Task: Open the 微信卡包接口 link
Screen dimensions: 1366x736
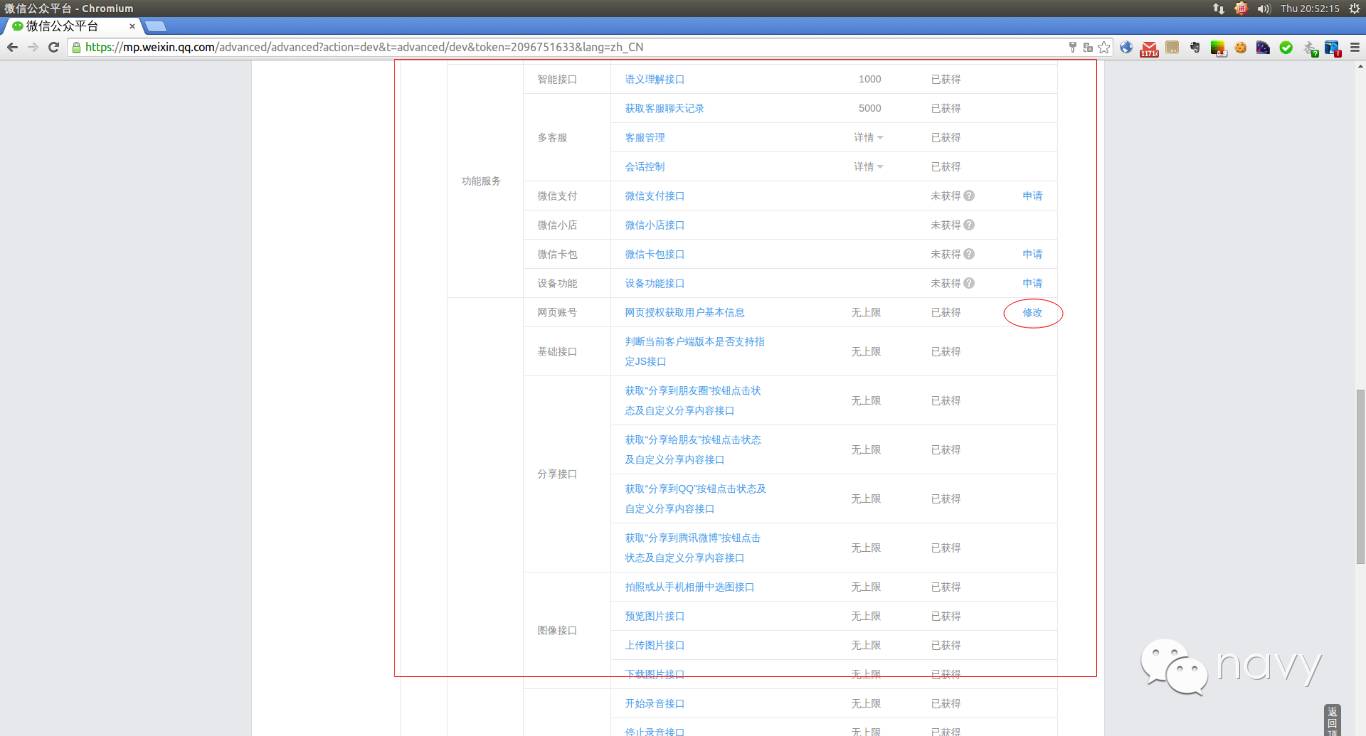Action: [655, 254]
